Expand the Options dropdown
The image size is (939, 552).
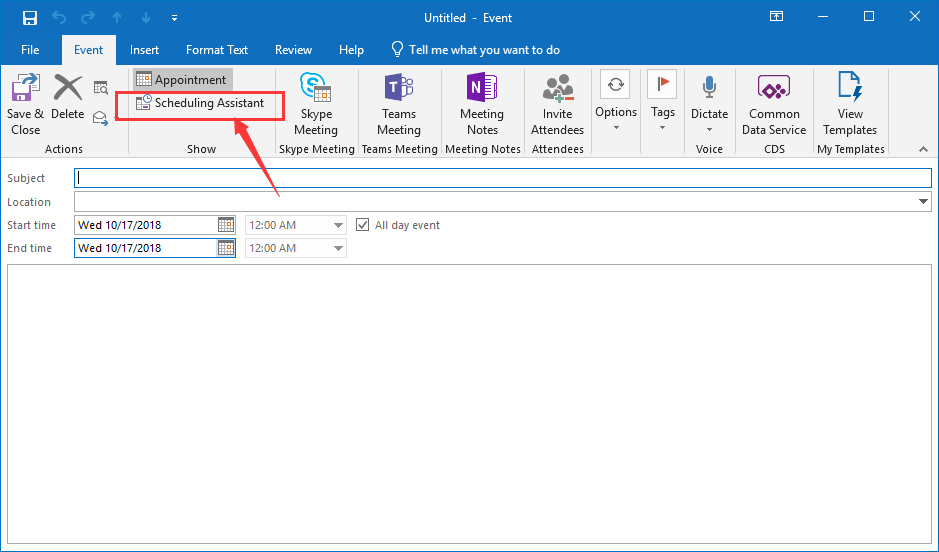point(616,112)
